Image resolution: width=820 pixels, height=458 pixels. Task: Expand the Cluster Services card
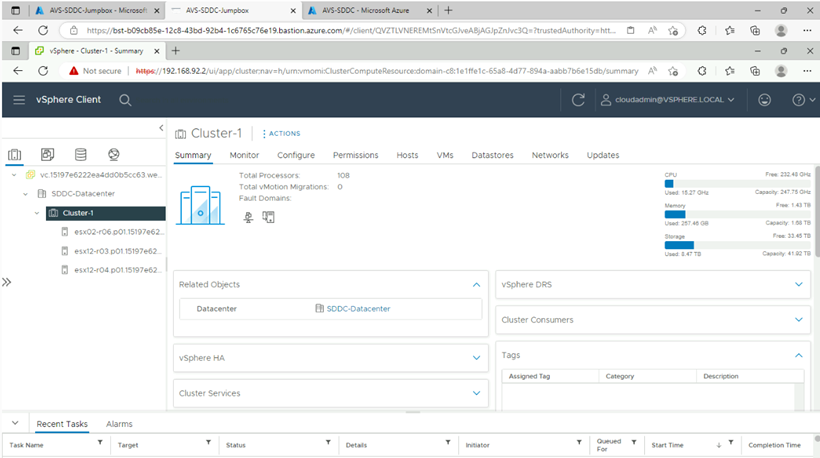(x=476, y=393)
